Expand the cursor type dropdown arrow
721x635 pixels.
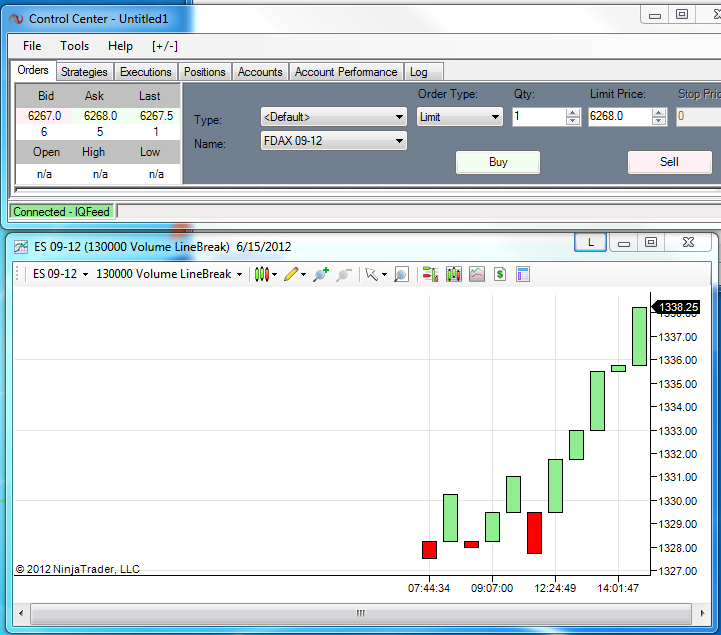(x=384, y=275)
